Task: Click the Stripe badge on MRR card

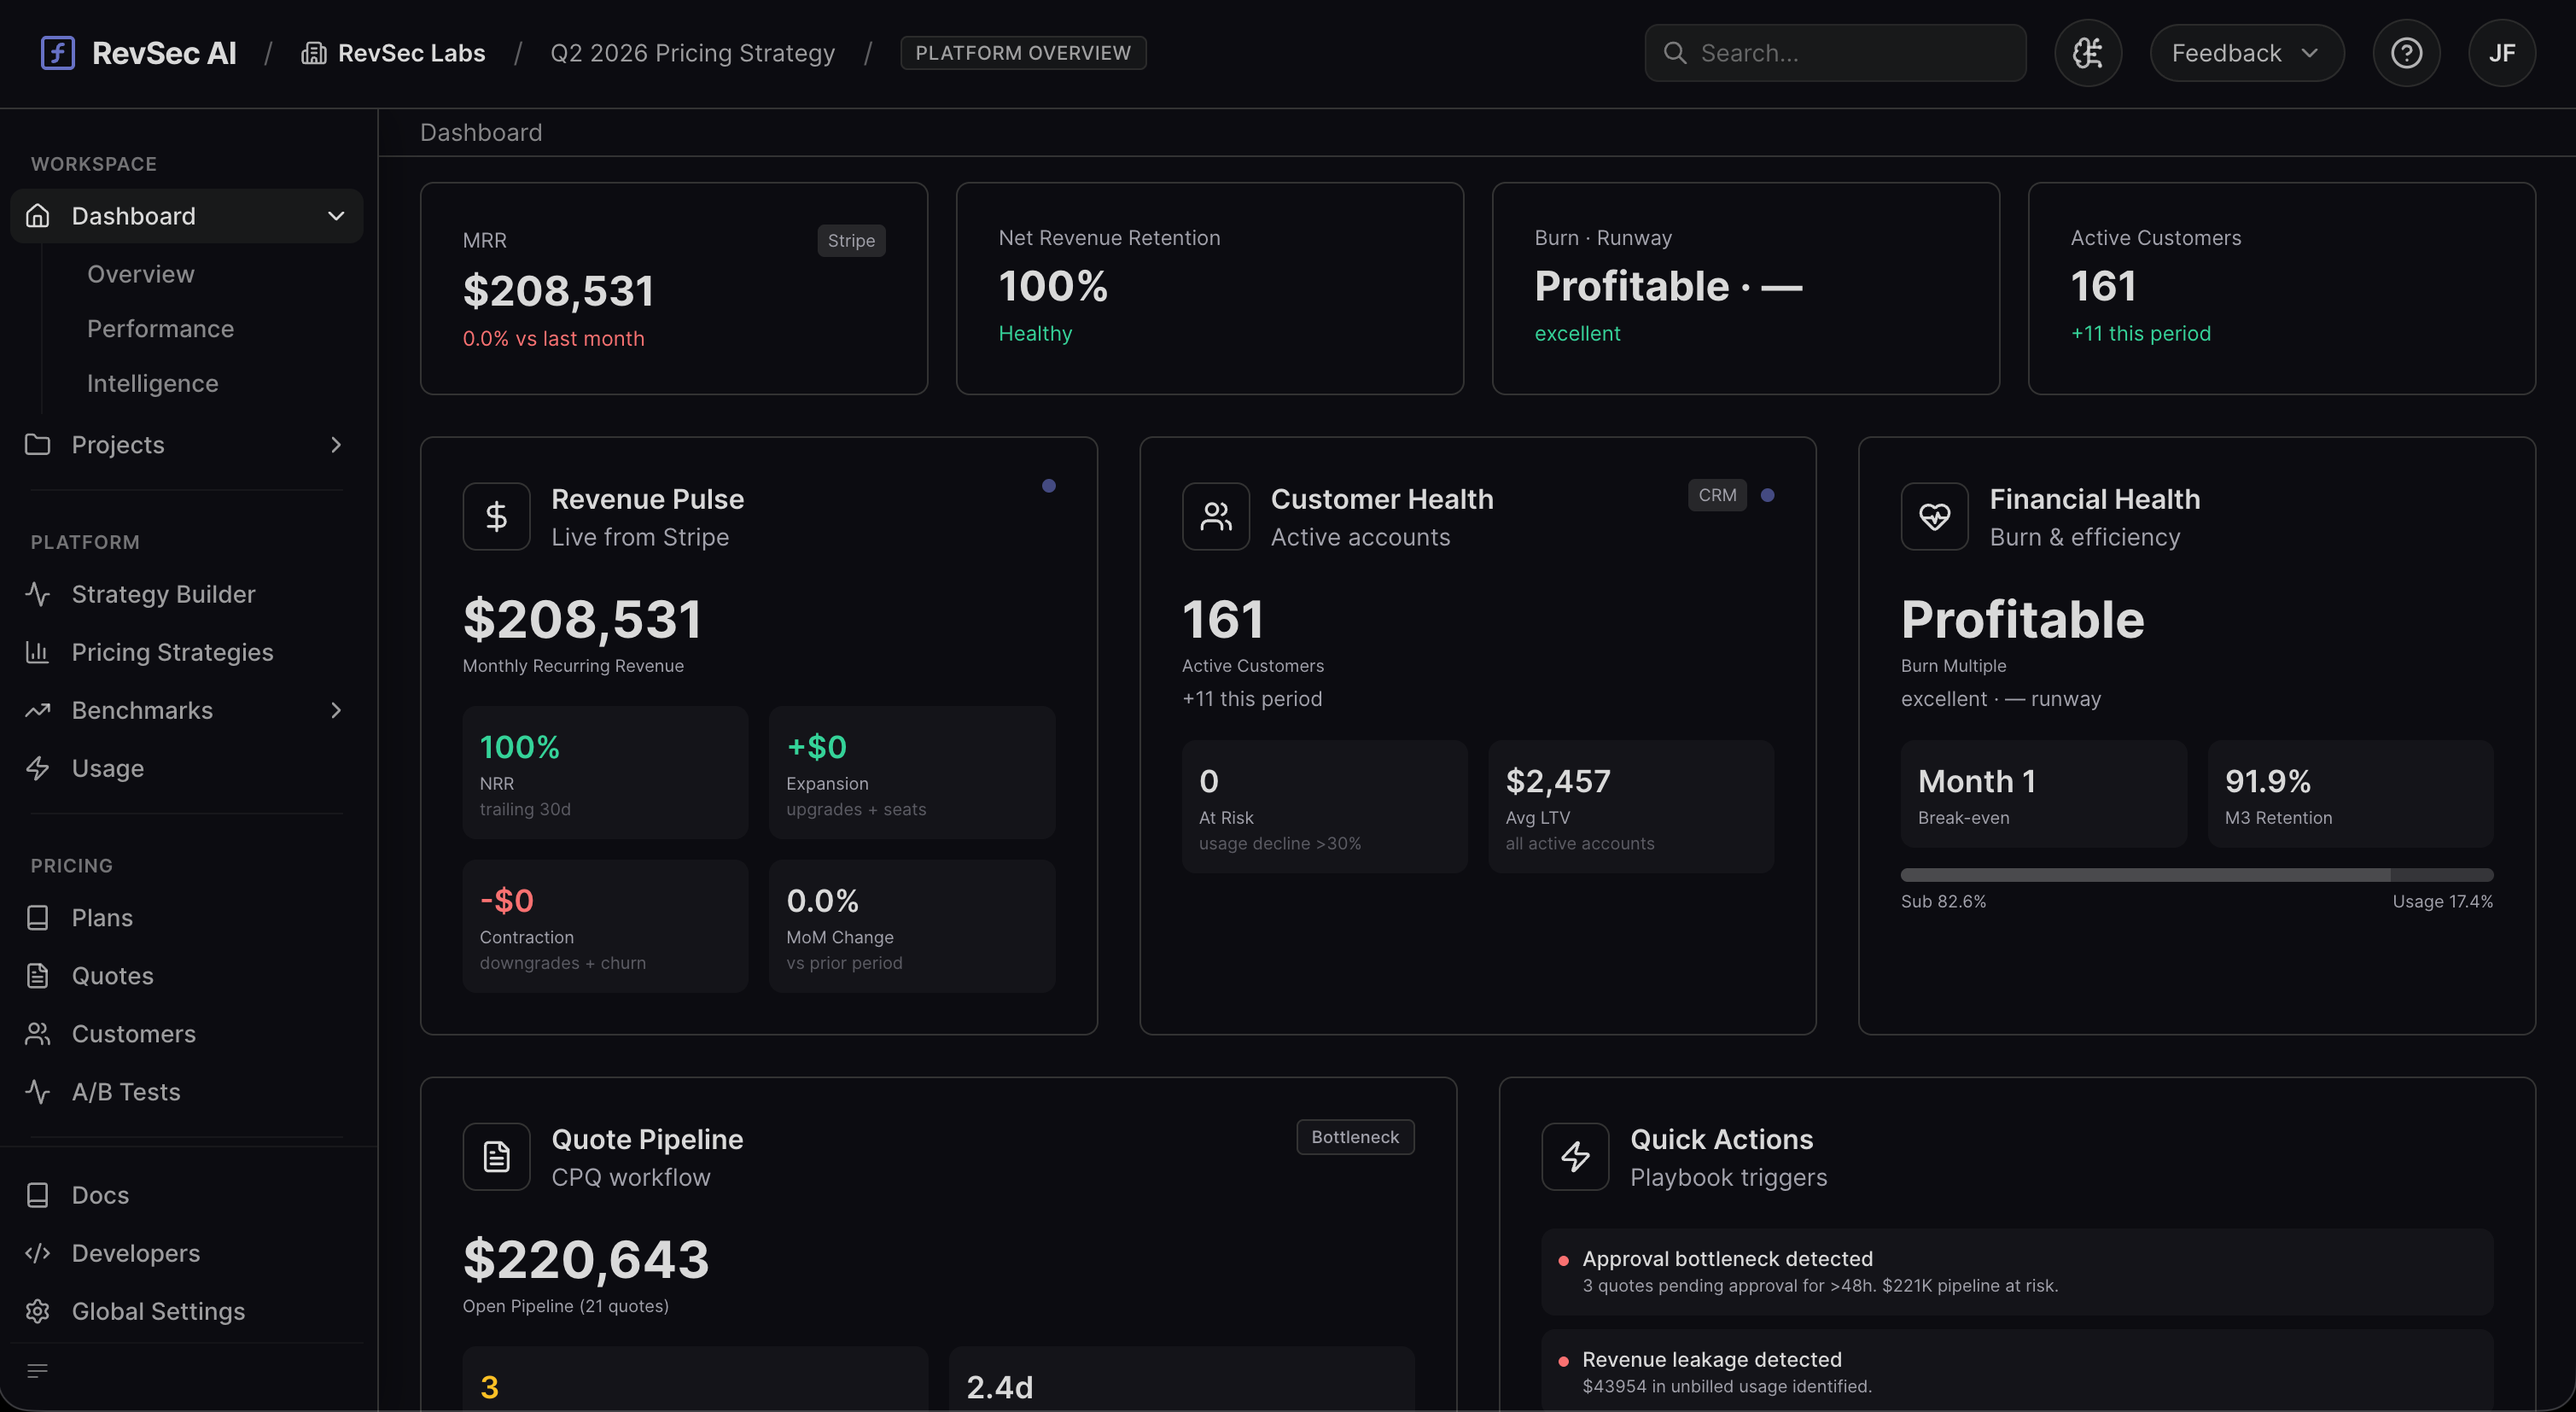Action: coord(851,240)
